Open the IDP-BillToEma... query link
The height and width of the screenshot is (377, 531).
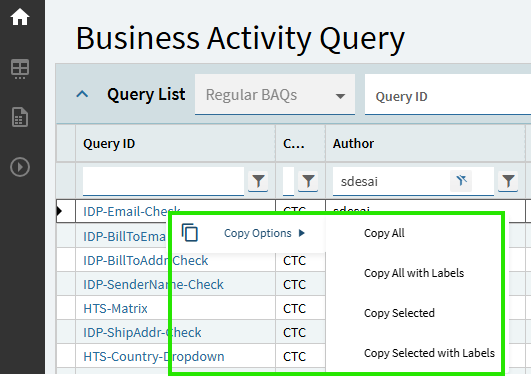click(124, 236)
